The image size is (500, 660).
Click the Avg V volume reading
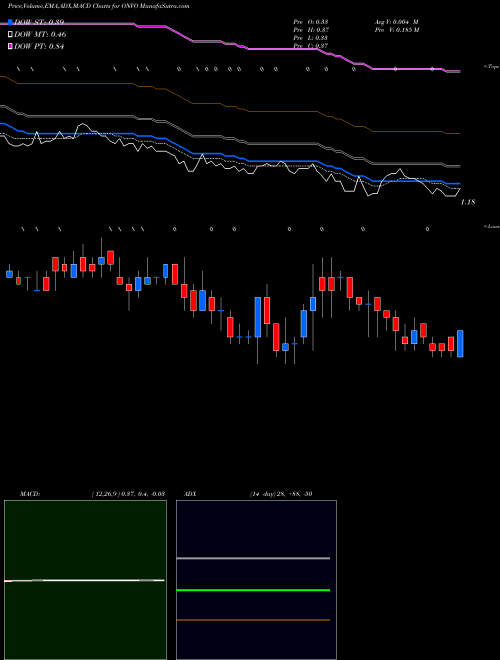396,22
